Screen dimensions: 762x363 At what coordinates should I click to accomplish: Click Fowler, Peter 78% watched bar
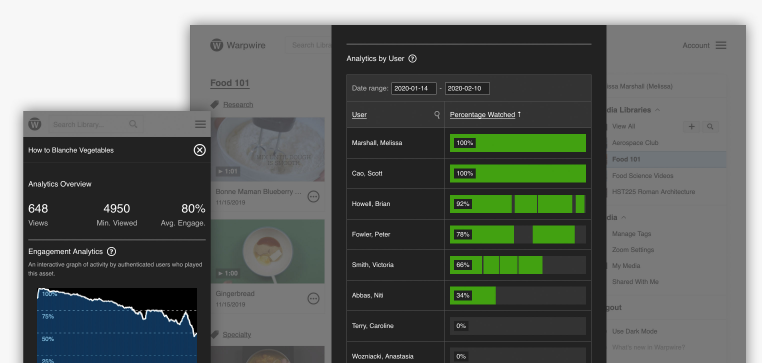tap(518, 235)
